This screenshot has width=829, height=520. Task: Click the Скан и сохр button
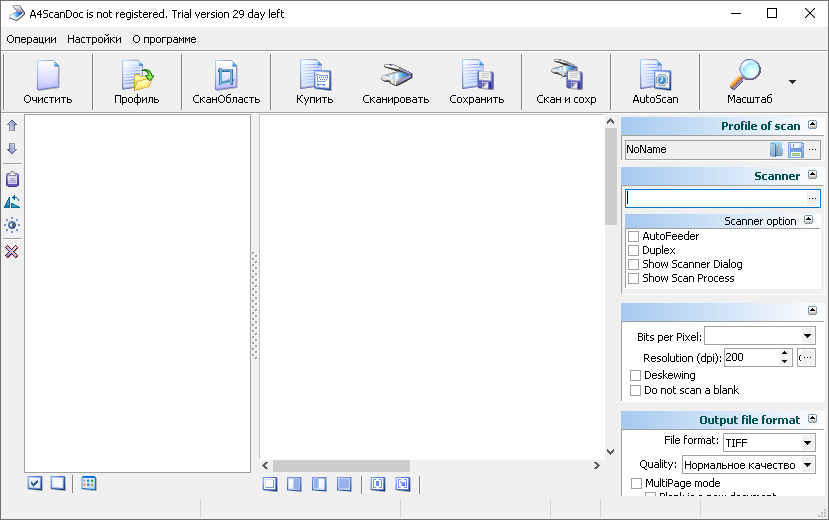click(566, 81)
